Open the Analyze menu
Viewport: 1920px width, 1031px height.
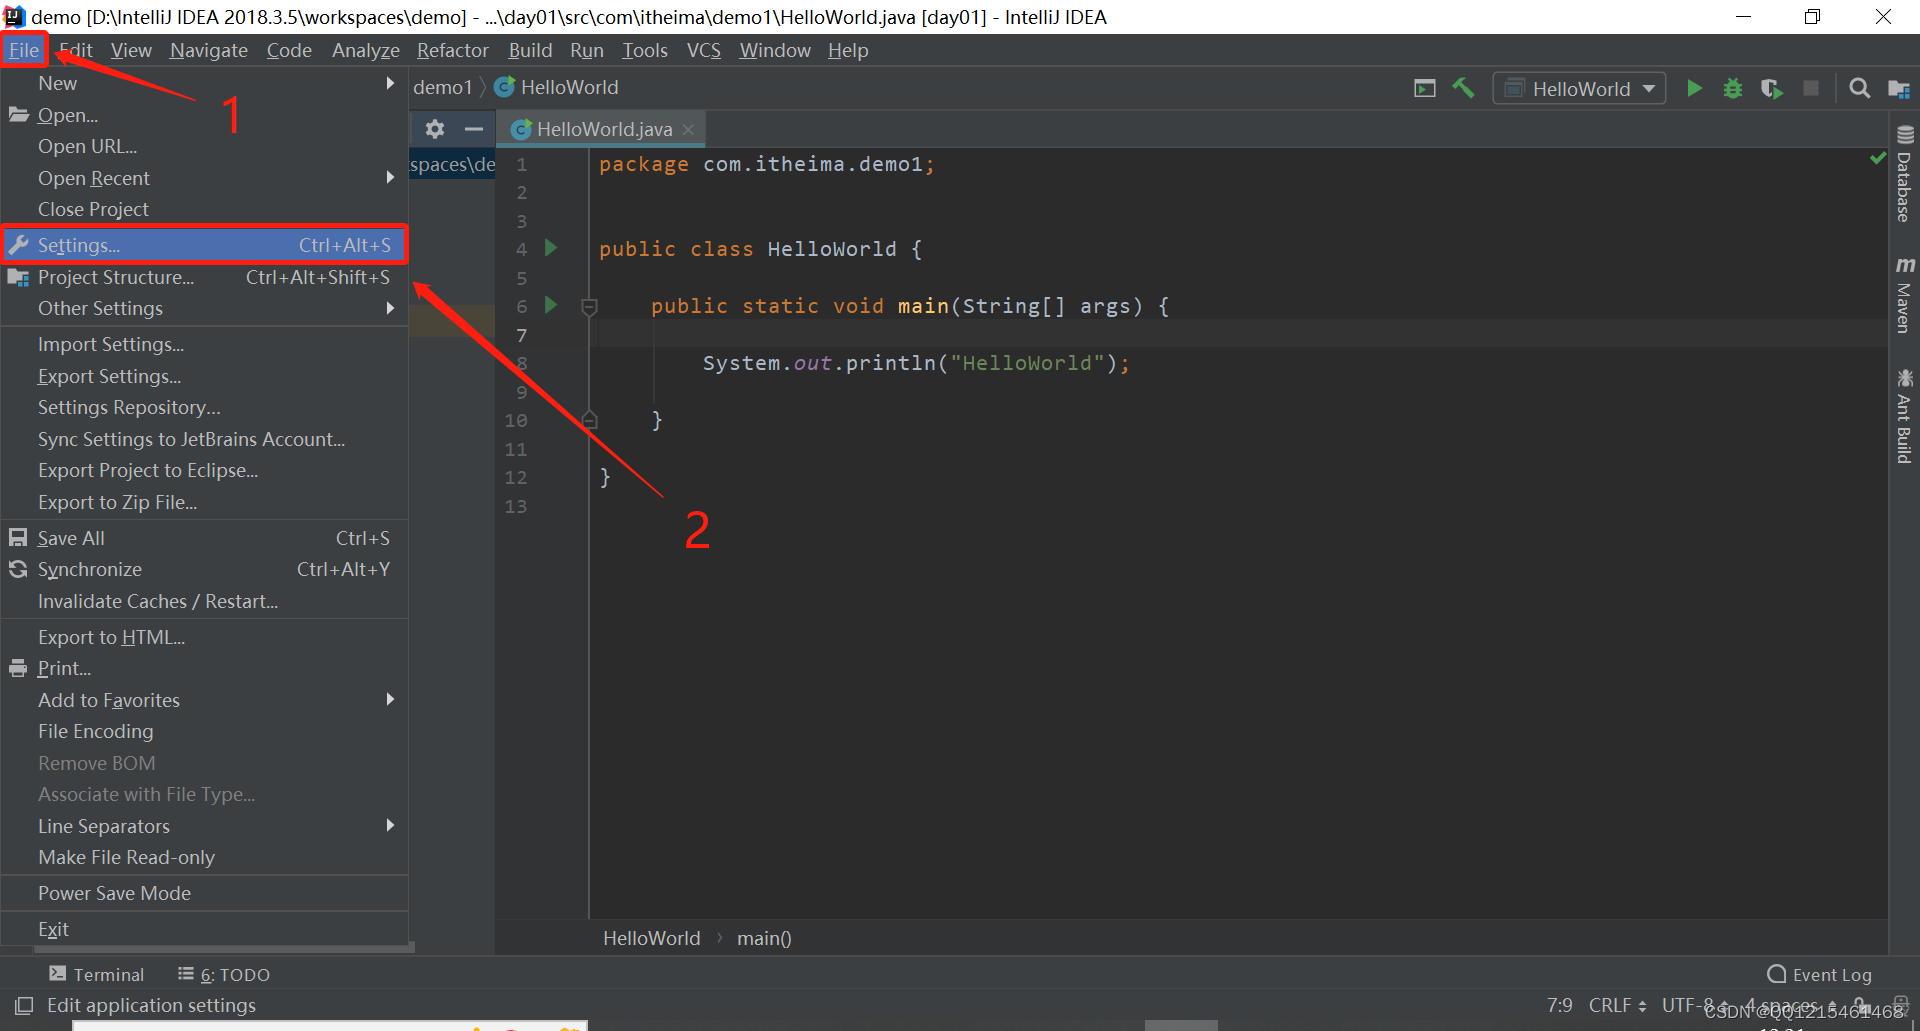click(366, 50)
